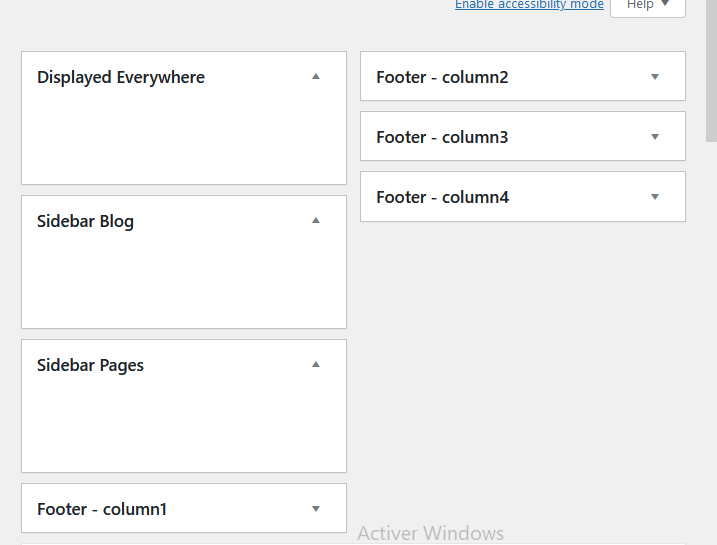Collapse the Sidebar Blog panel arrow
This screenshot has width=717, height=545.
316,221
